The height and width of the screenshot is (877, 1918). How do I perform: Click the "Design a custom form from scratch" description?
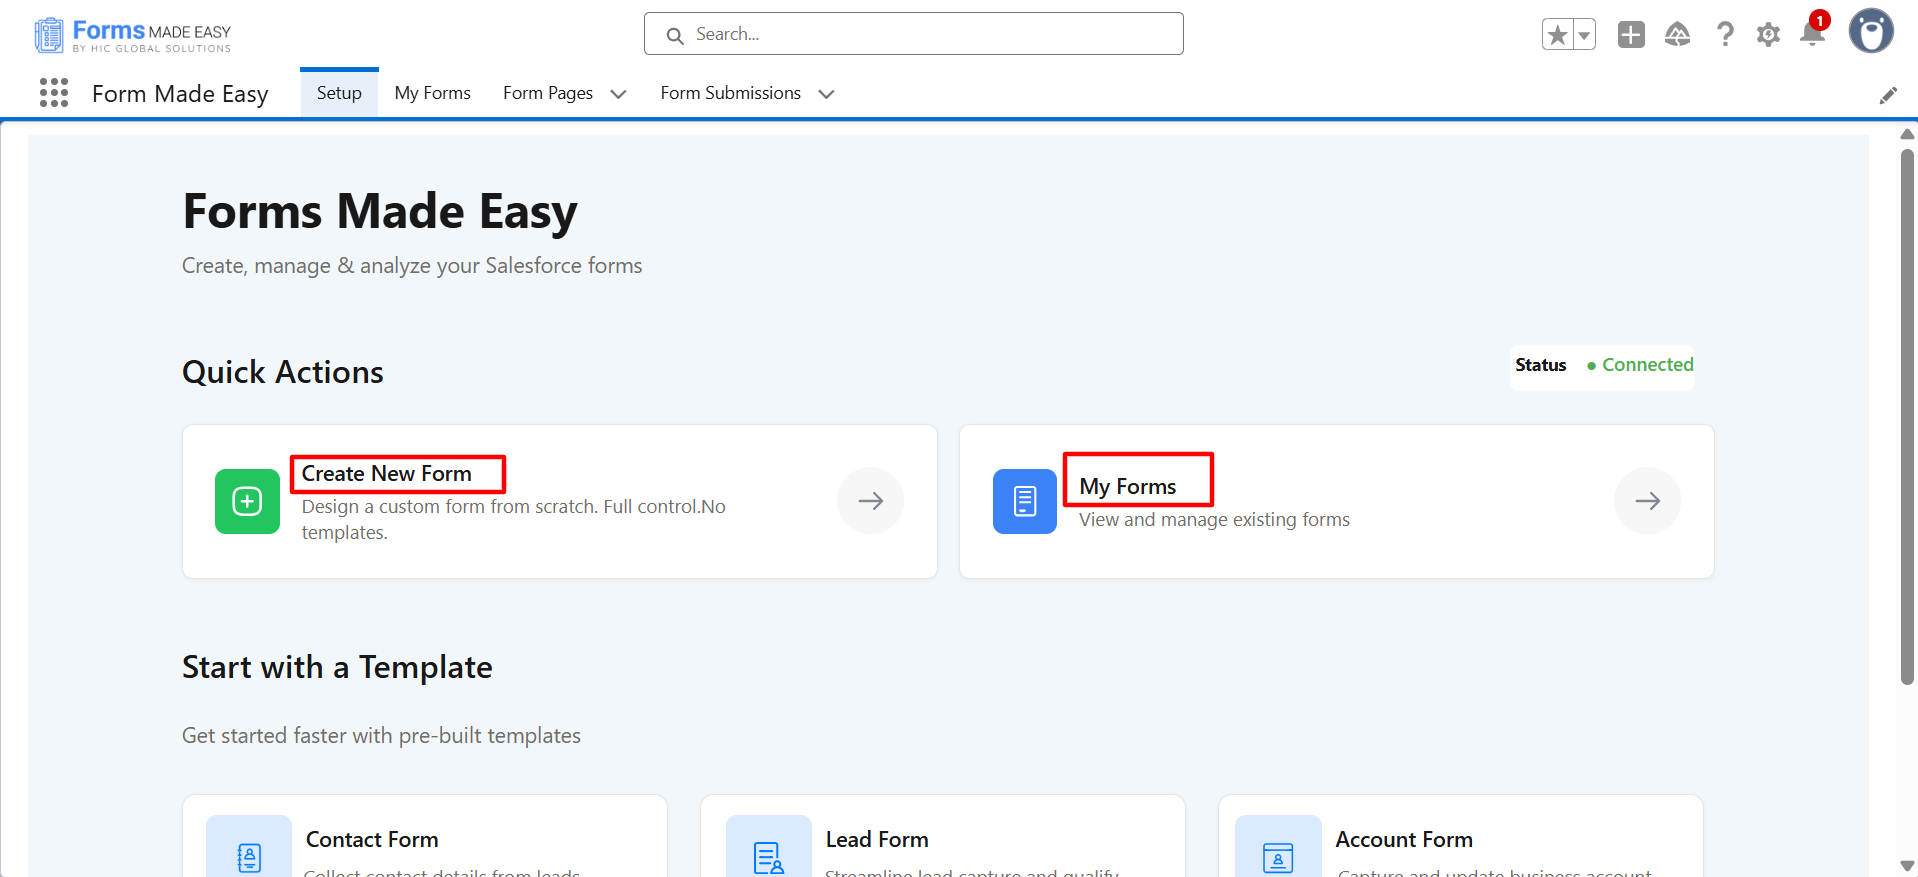514,520
